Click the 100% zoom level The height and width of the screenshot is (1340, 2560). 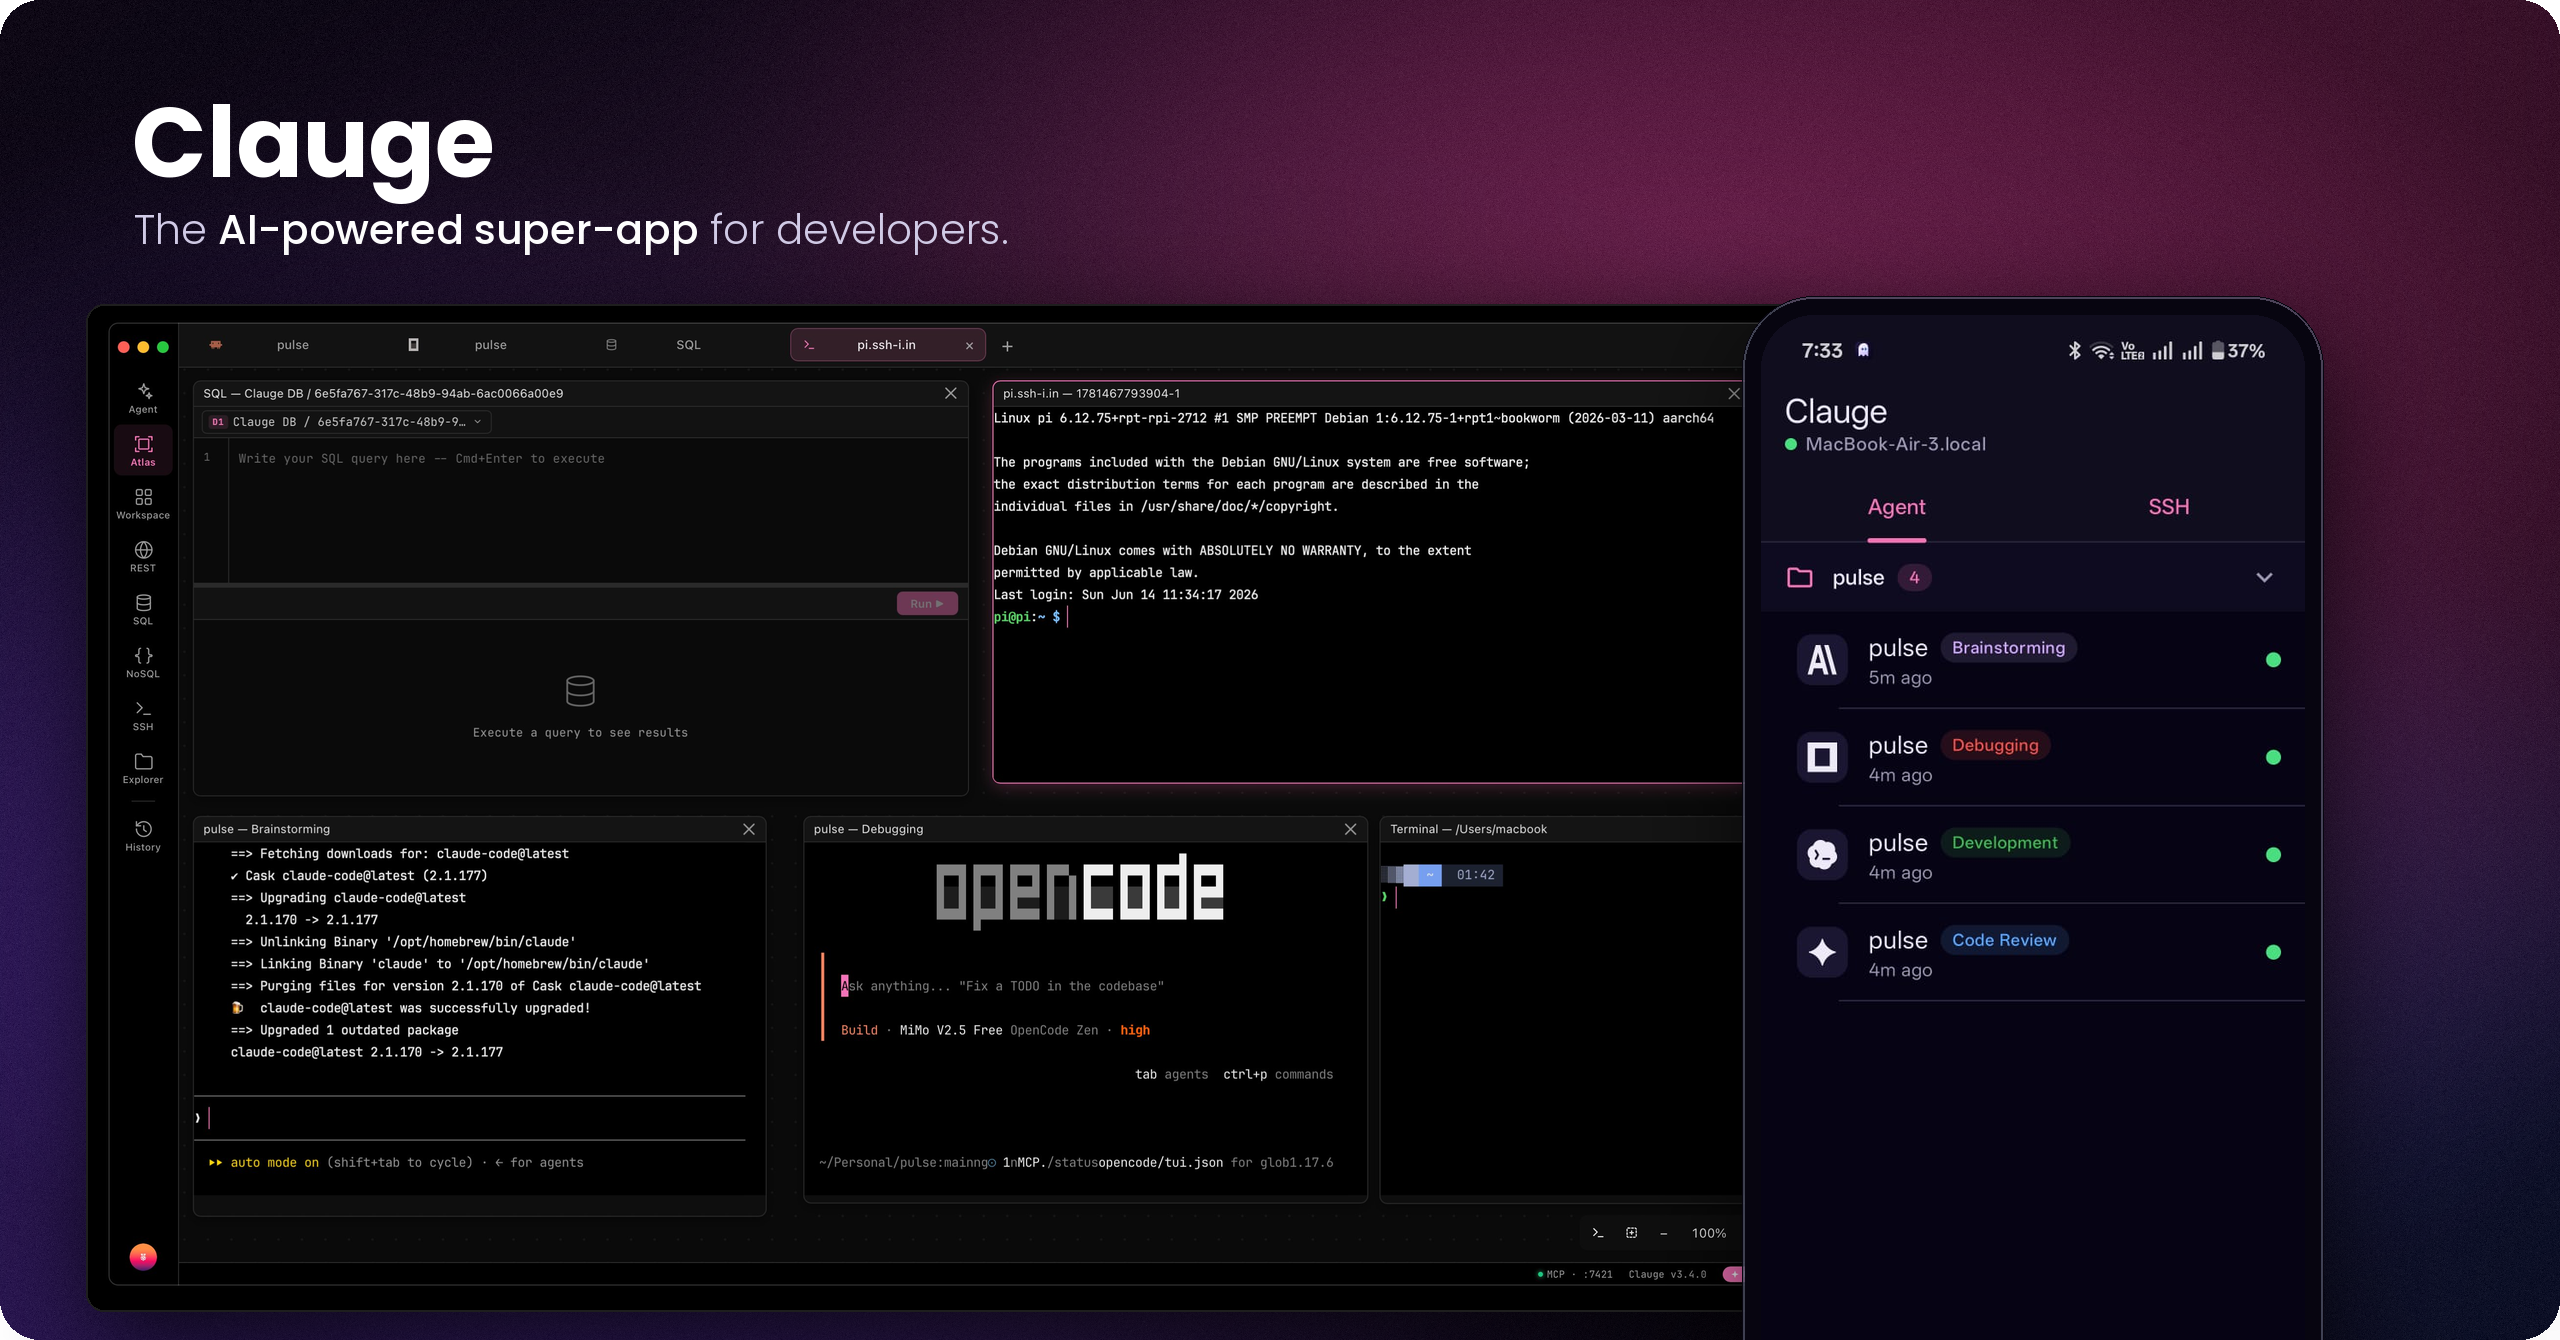point(1708,1233)
